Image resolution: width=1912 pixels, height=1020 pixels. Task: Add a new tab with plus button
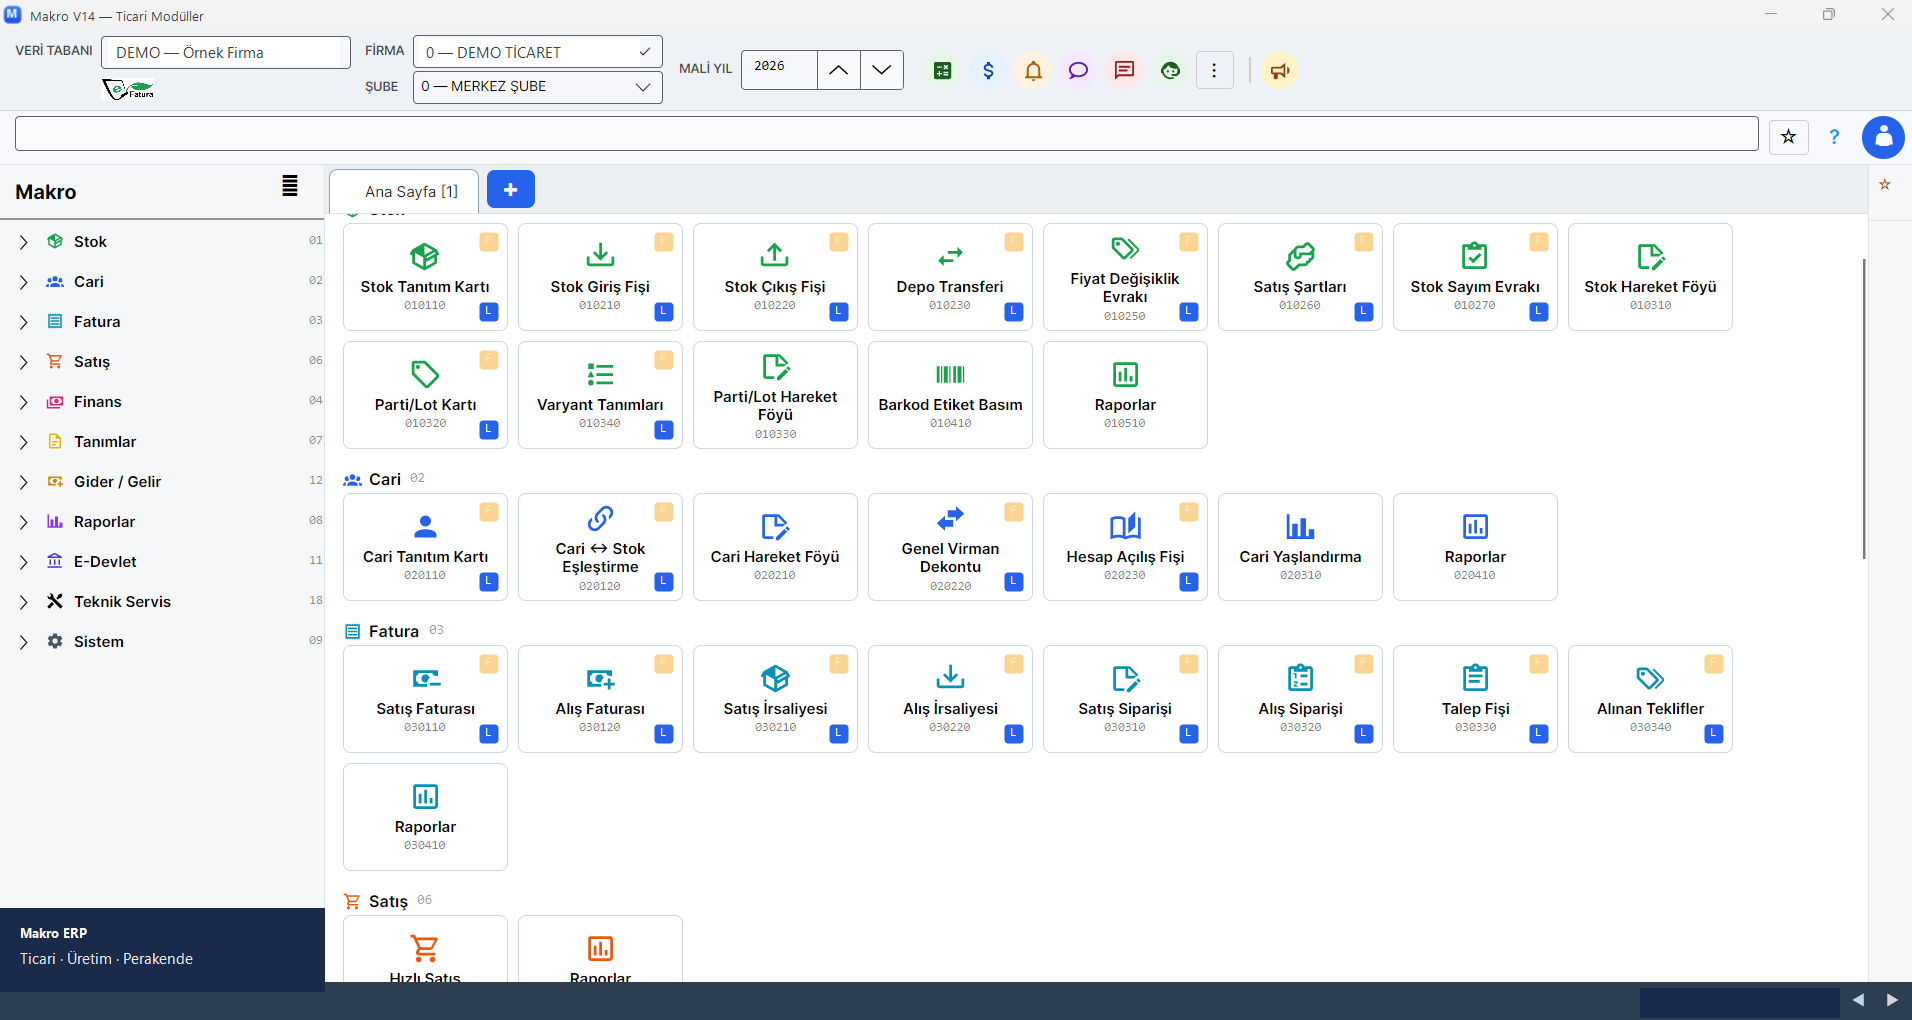511,189
